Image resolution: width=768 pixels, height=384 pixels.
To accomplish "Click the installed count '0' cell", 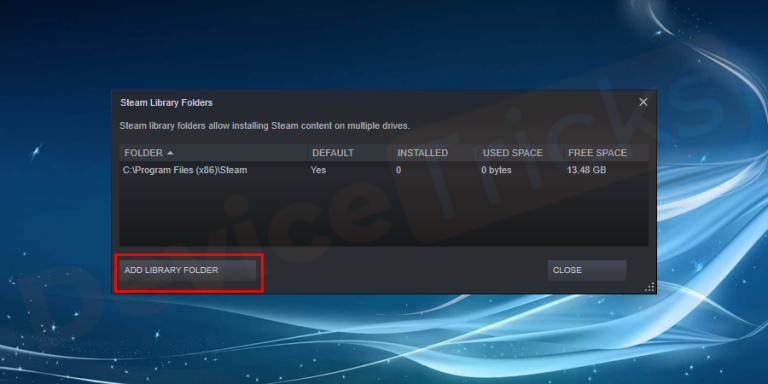I will pos(399,170).
